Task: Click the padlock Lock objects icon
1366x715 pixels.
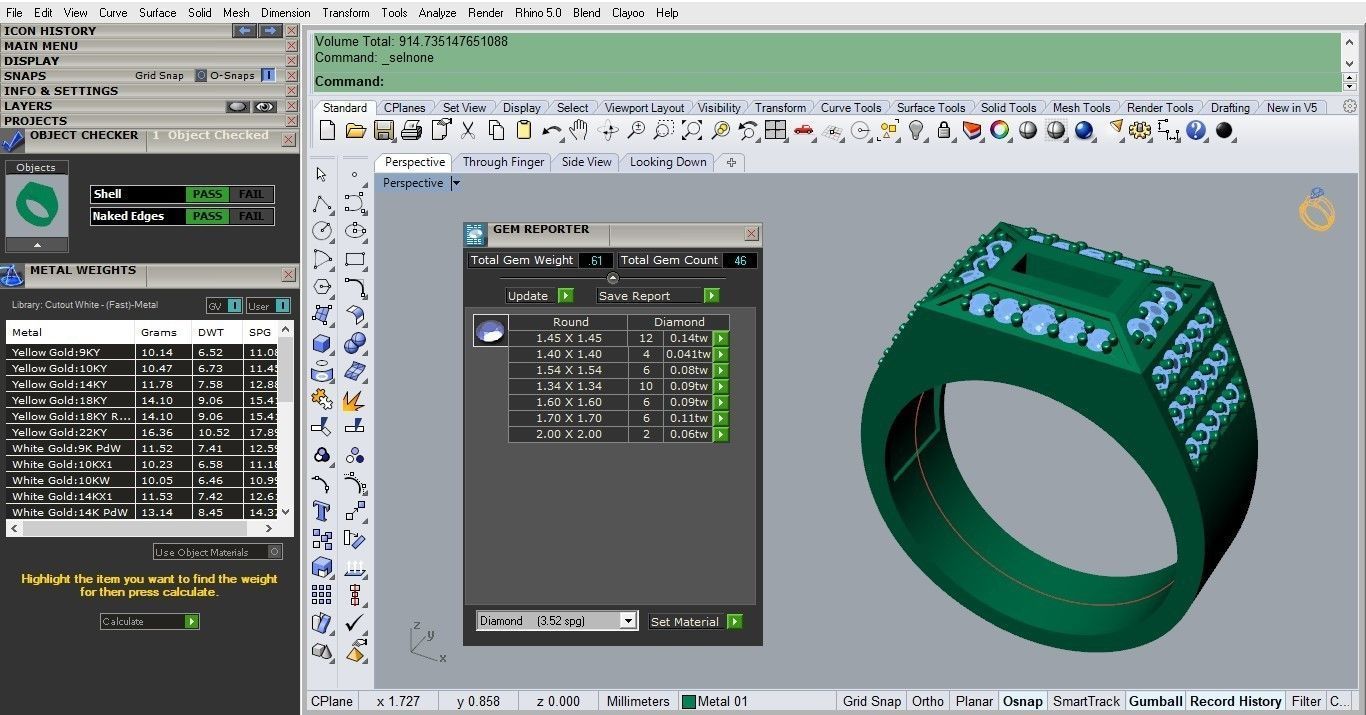Action: click(943, 130)
